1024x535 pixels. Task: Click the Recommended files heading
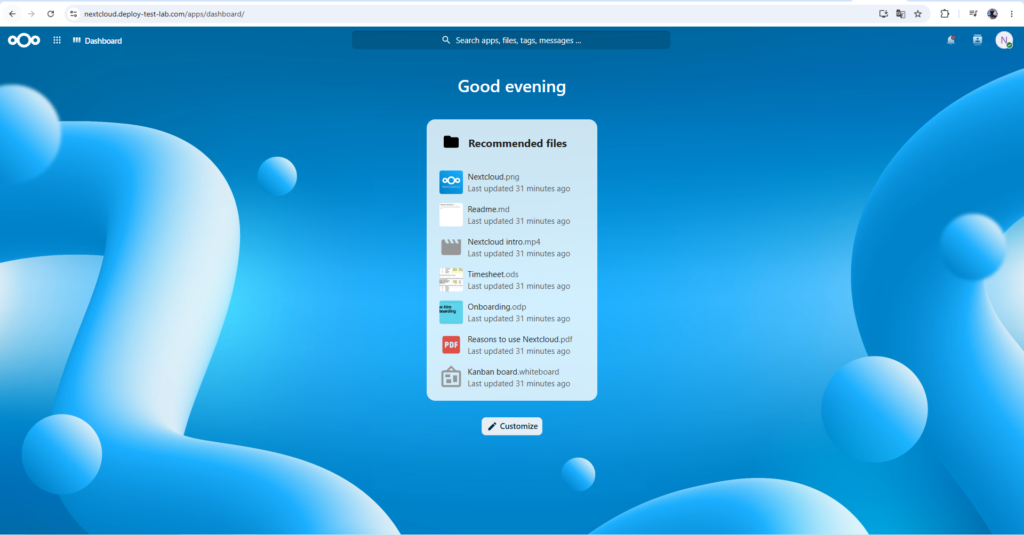(517, 143)
